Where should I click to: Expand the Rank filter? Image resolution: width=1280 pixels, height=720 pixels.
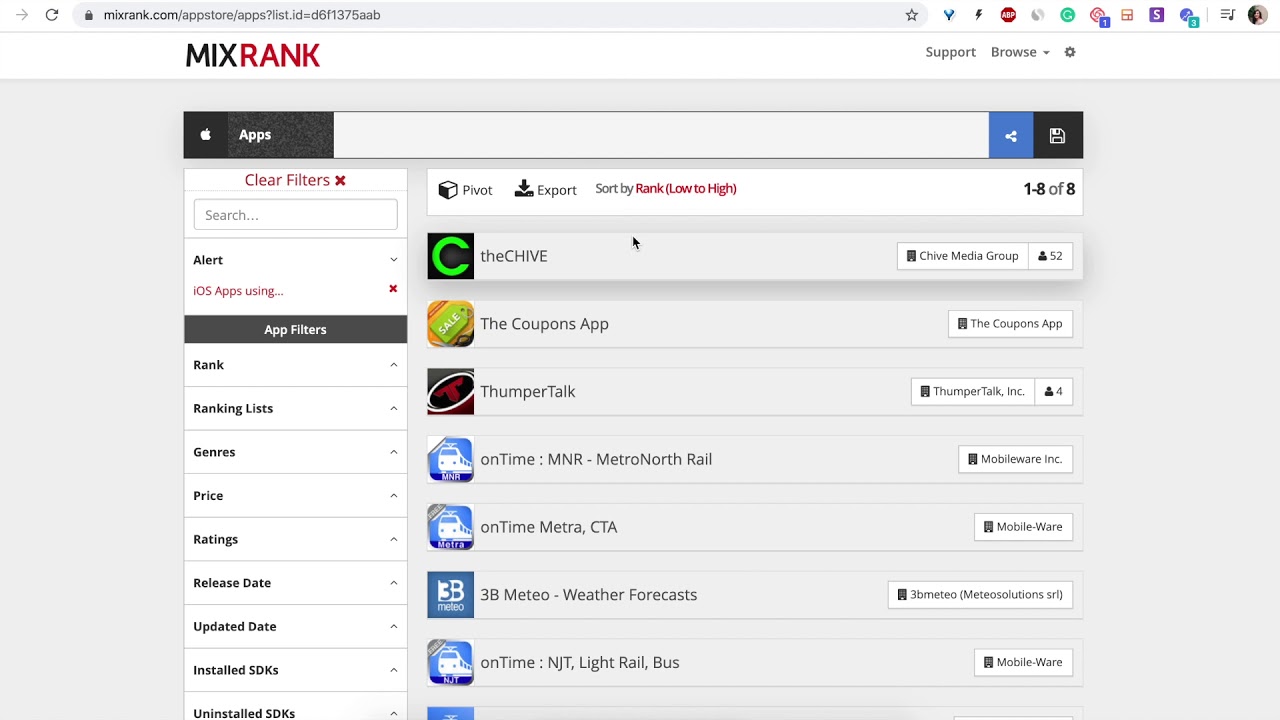click(295, 365)
